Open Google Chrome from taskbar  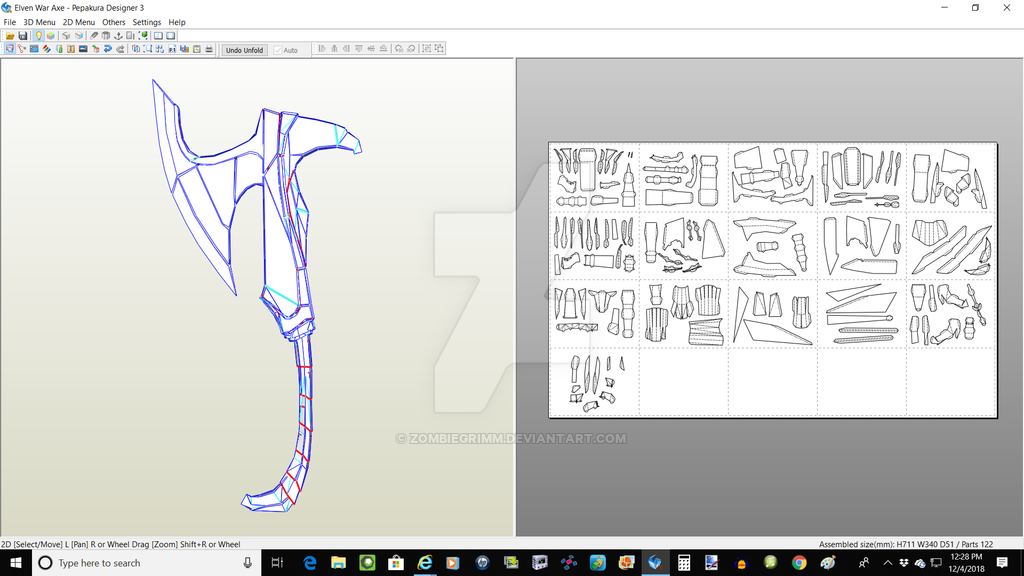coord(799,562)
